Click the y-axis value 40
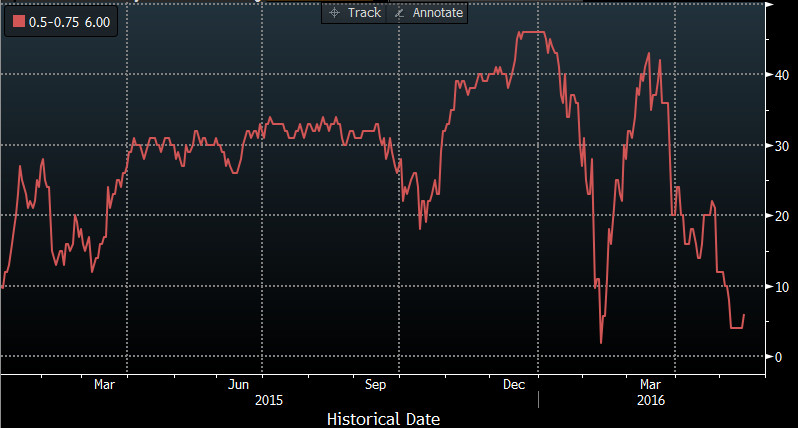This screenshot has height=428, width=798. pos(782,75)
